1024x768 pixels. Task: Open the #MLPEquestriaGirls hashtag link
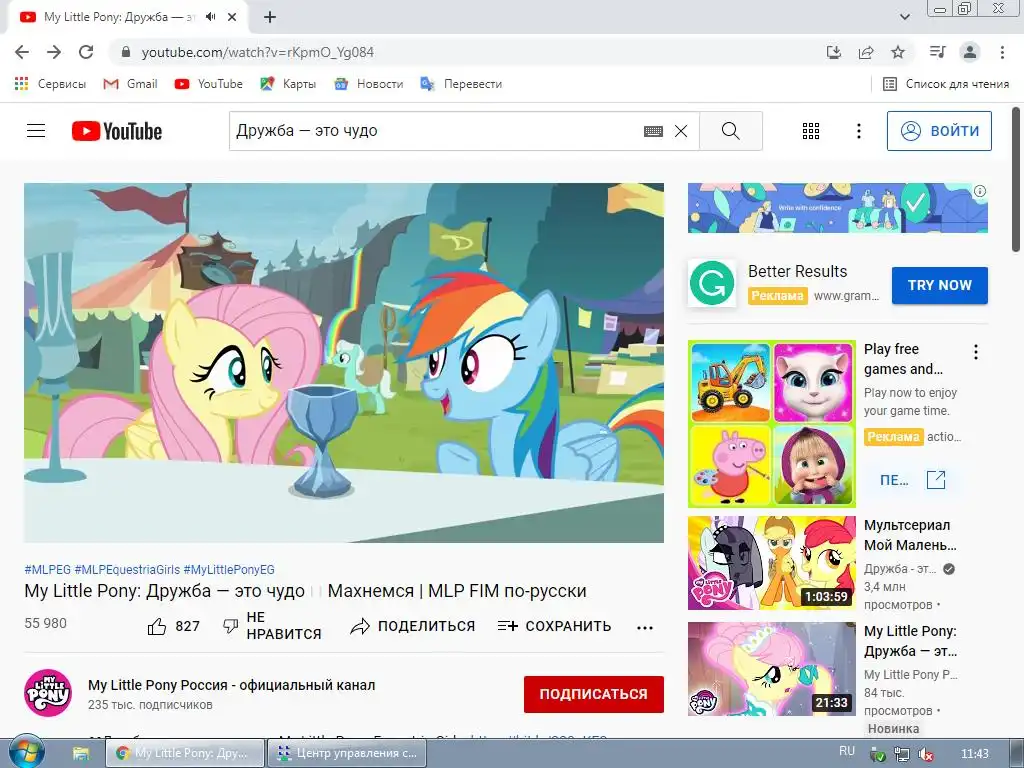tap(127, 569)
